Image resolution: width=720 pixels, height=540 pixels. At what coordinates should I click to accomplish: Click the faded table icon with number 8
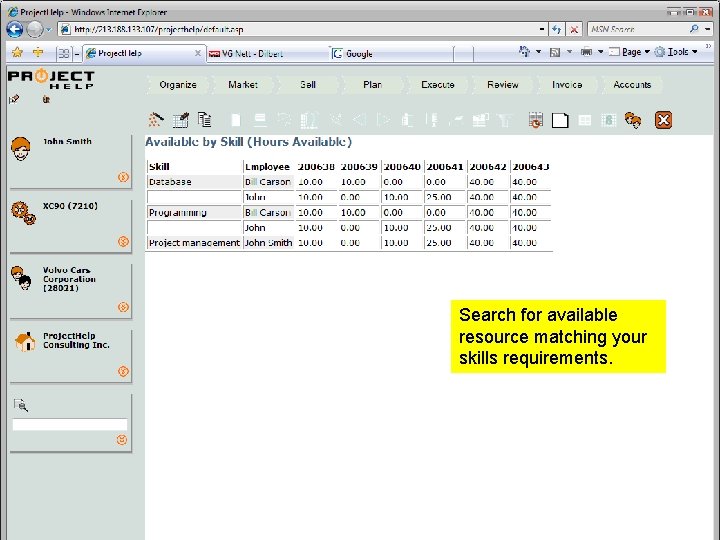[x=609, y=120]
